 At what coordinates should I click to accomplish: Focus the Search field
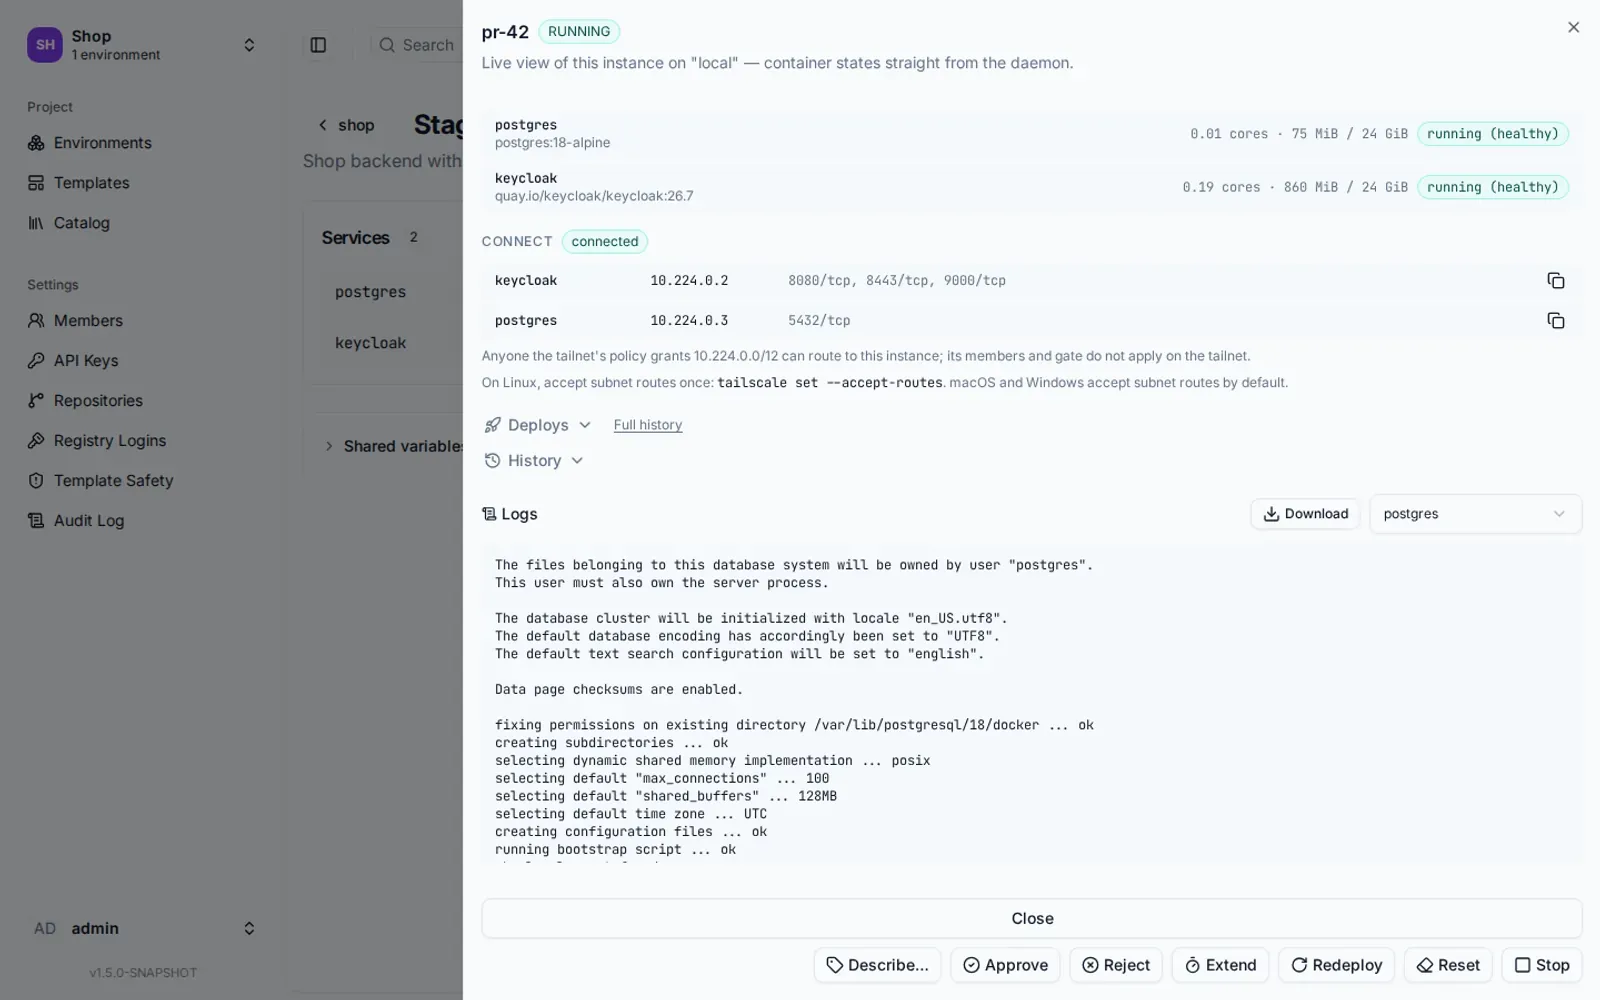pos(416,45)
